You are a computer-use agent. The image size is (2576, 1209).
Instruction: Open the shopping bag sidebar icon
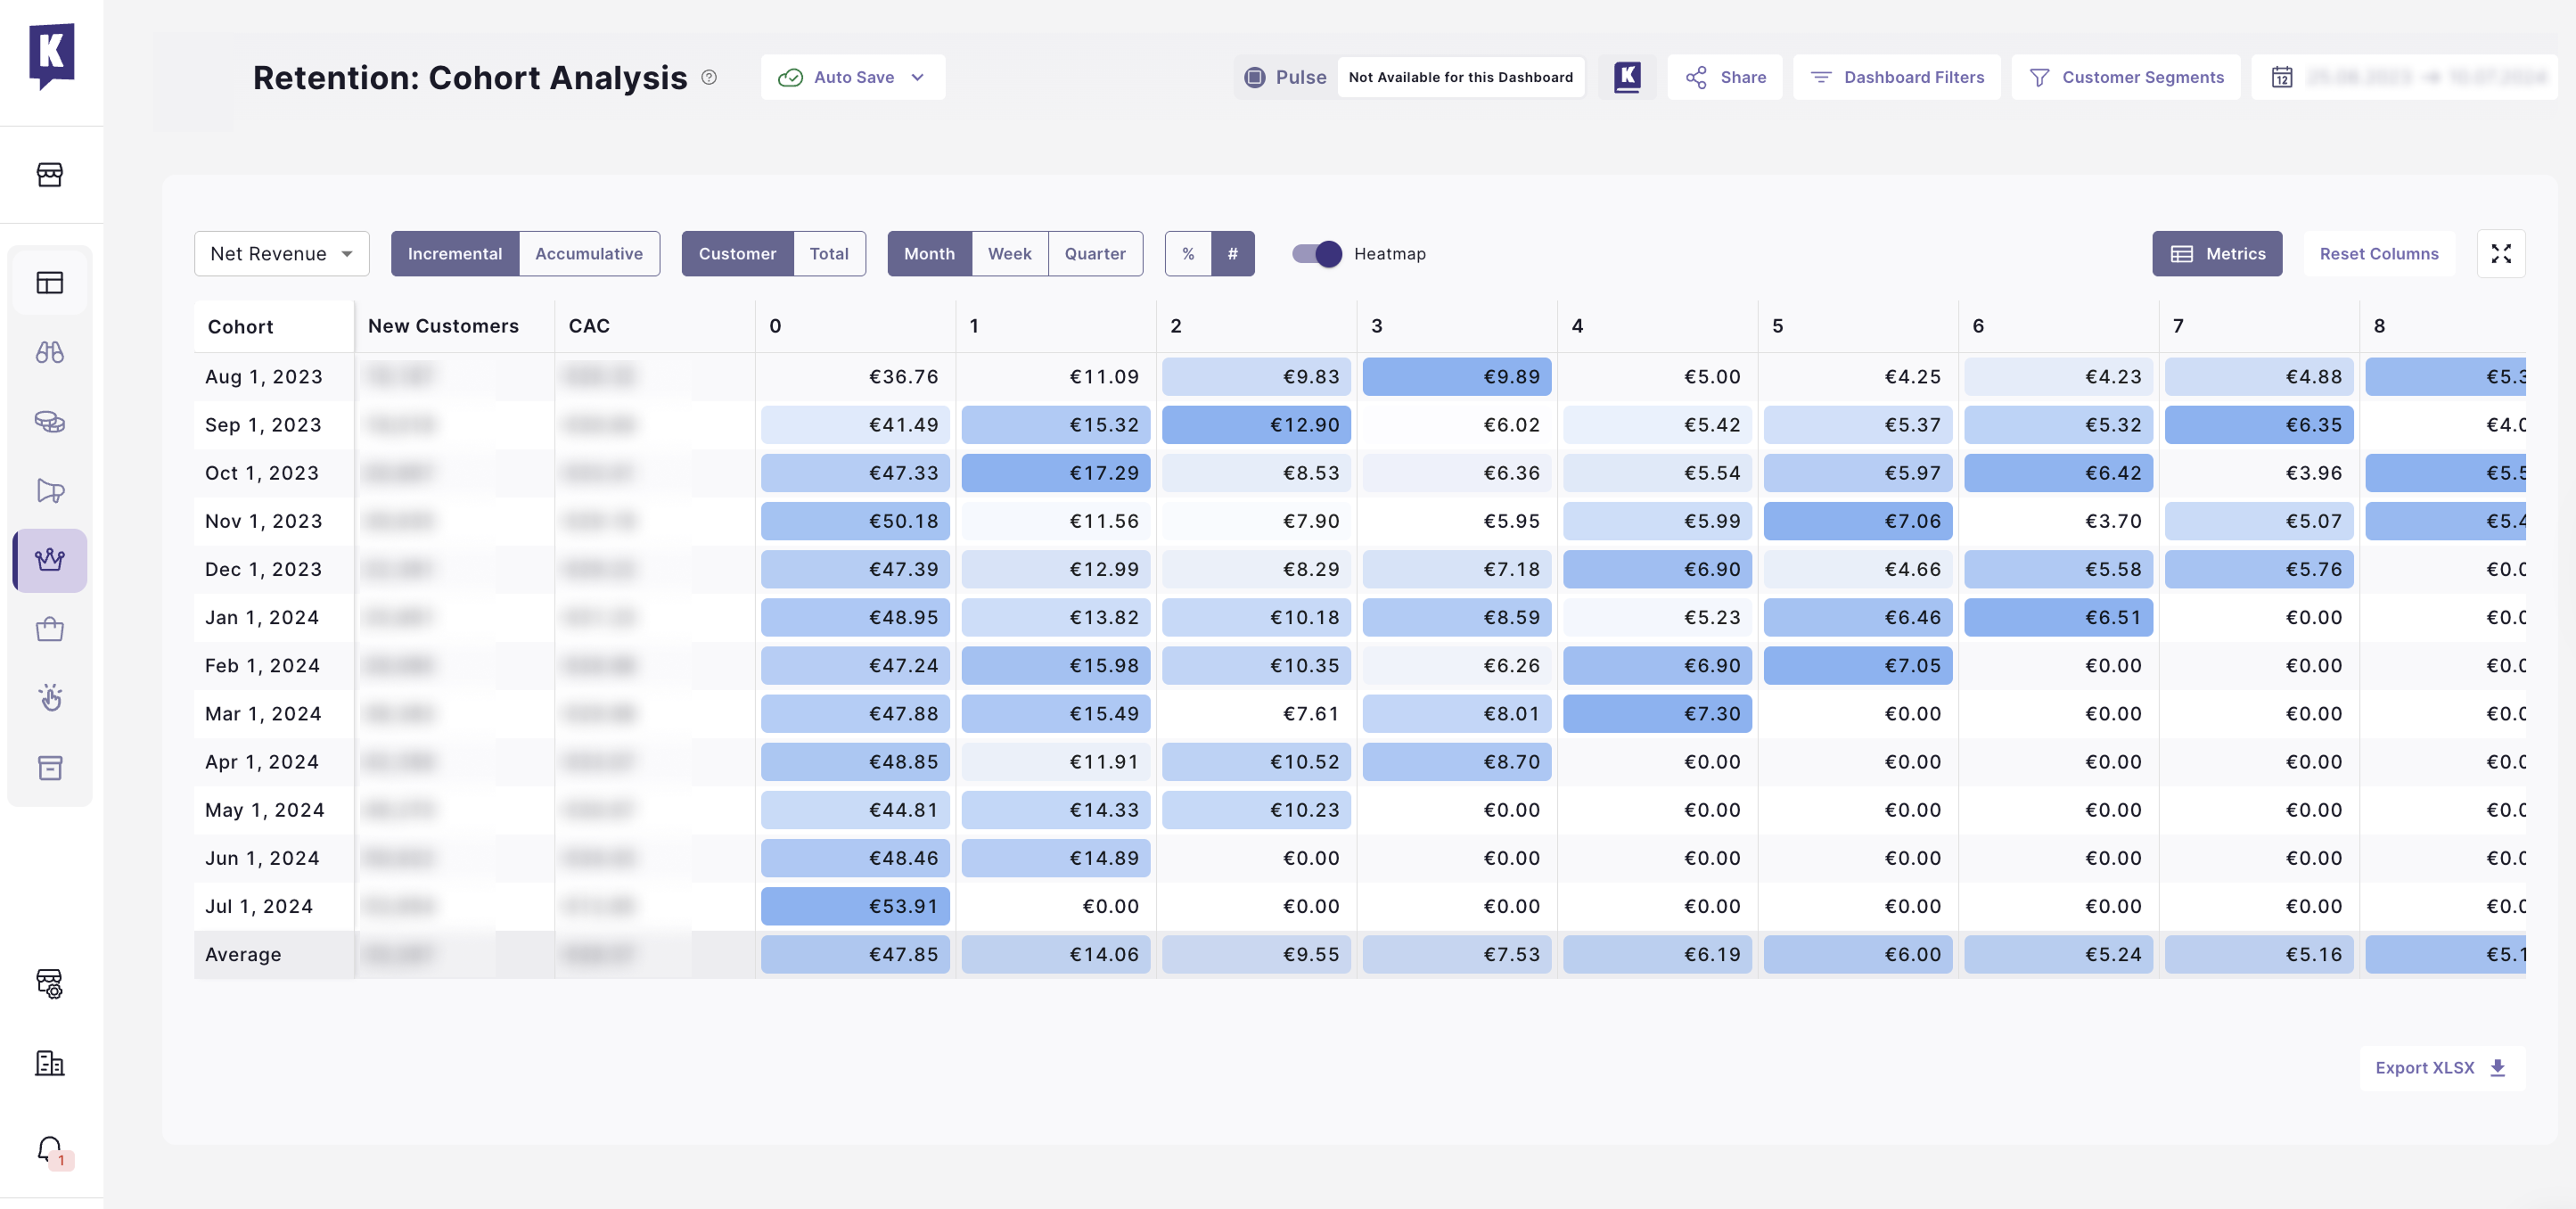(50, 629)
